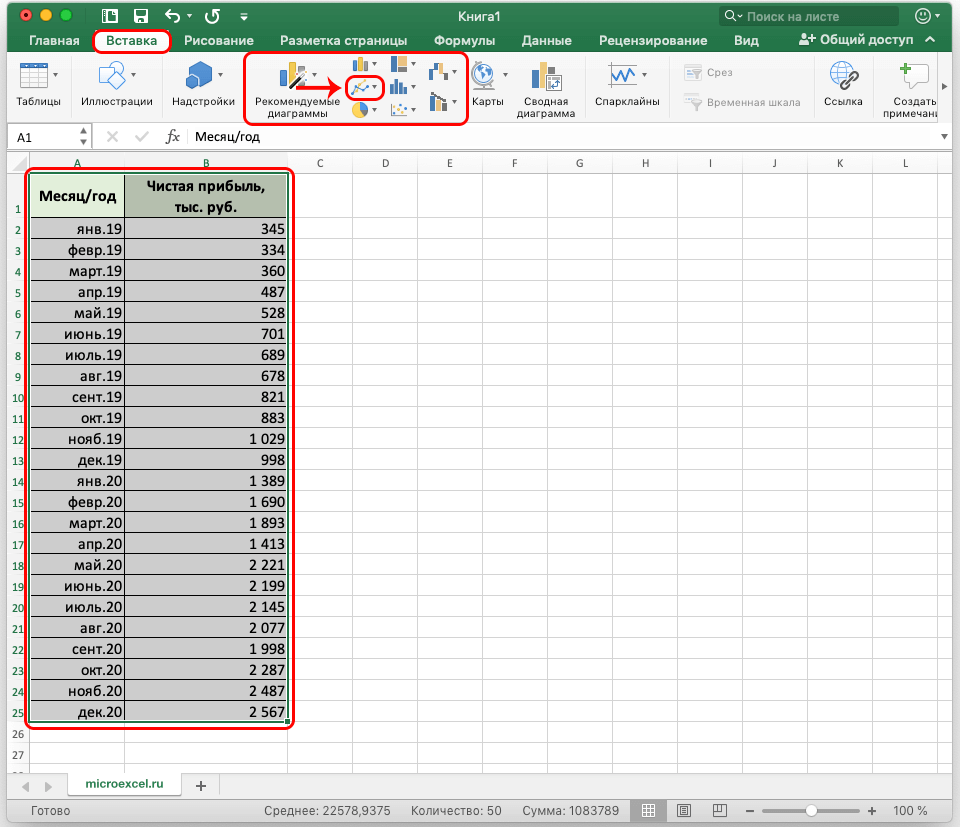
Task: Zoom out with the minus button
Action: (x=749, y=810)
